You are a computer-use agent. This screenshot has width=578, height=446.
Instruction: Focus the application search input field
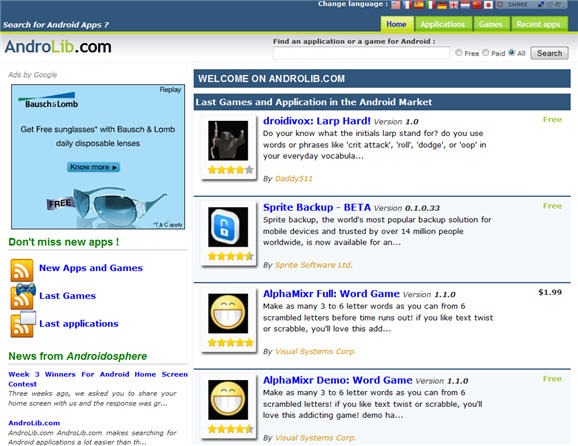361,53
